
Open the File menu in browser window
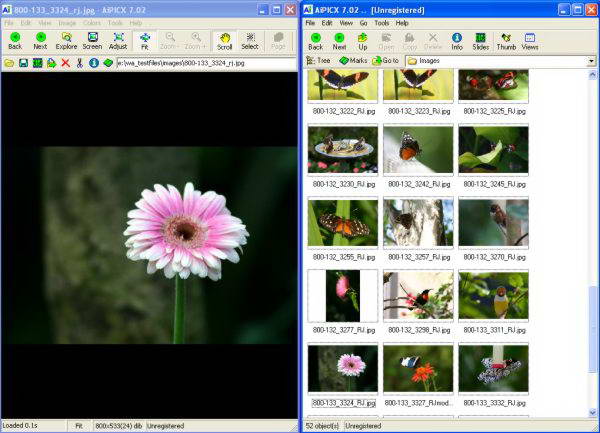pos(310,23)
